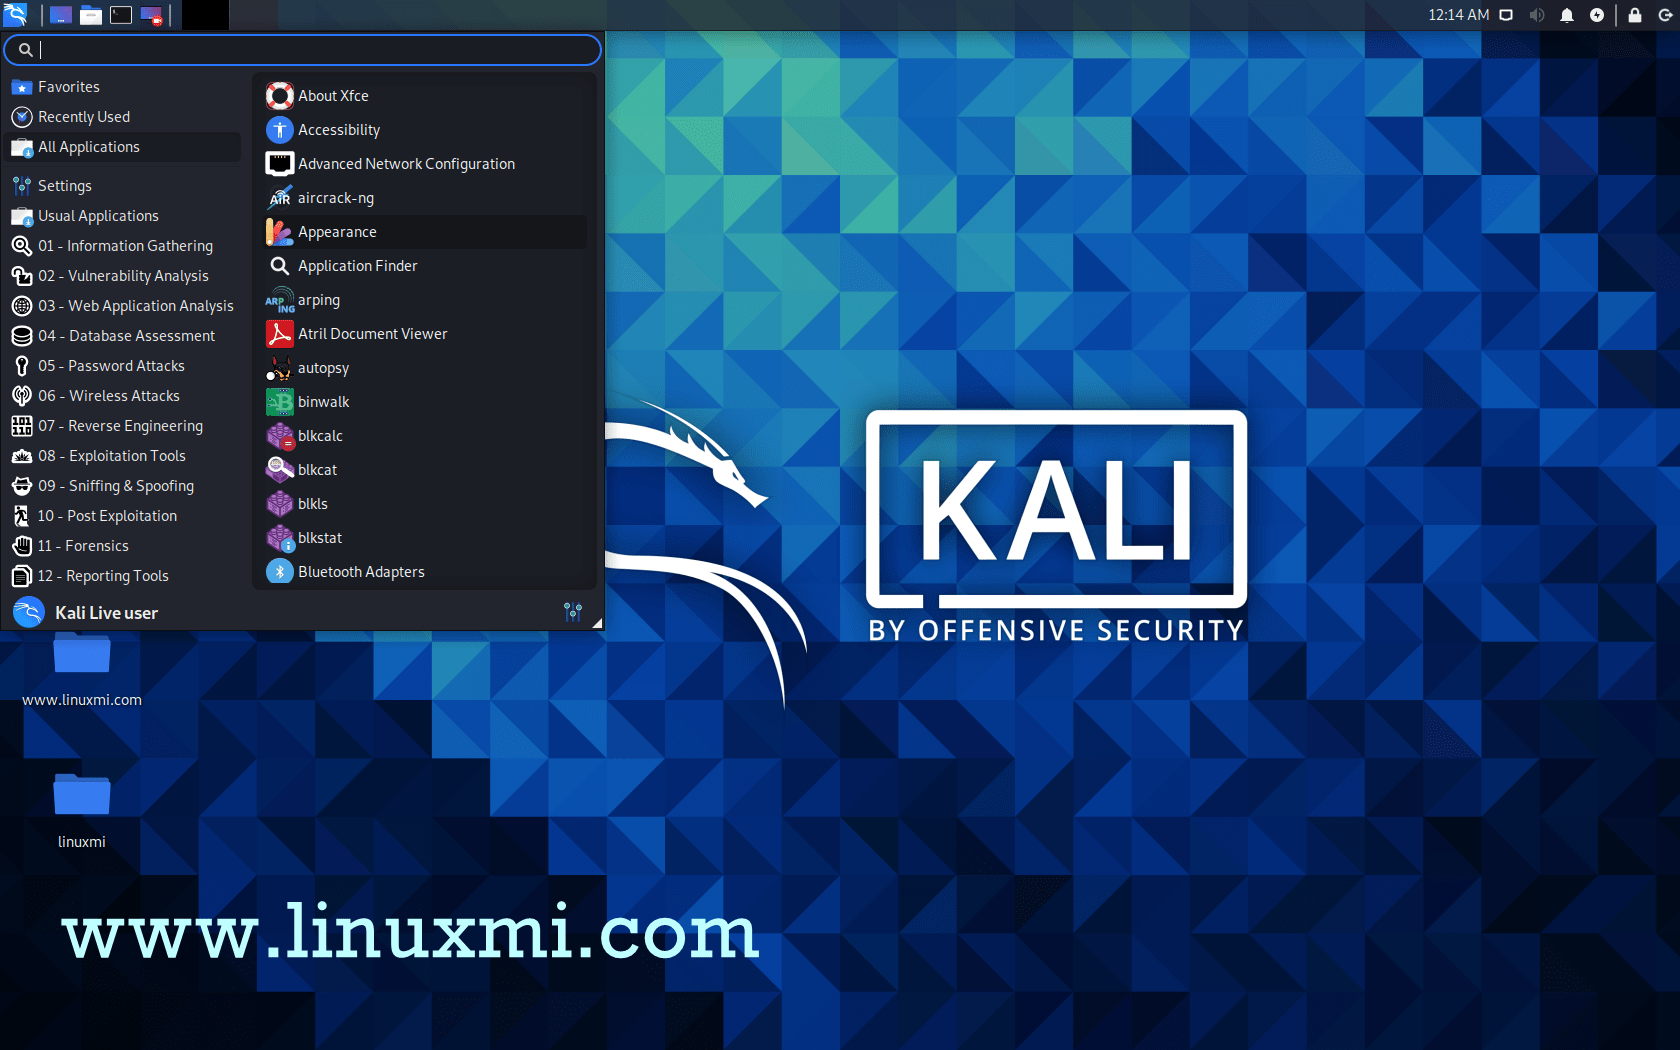Launch blkcalc
Viewport: 1680px width, 1050px height.
(424, 436)
